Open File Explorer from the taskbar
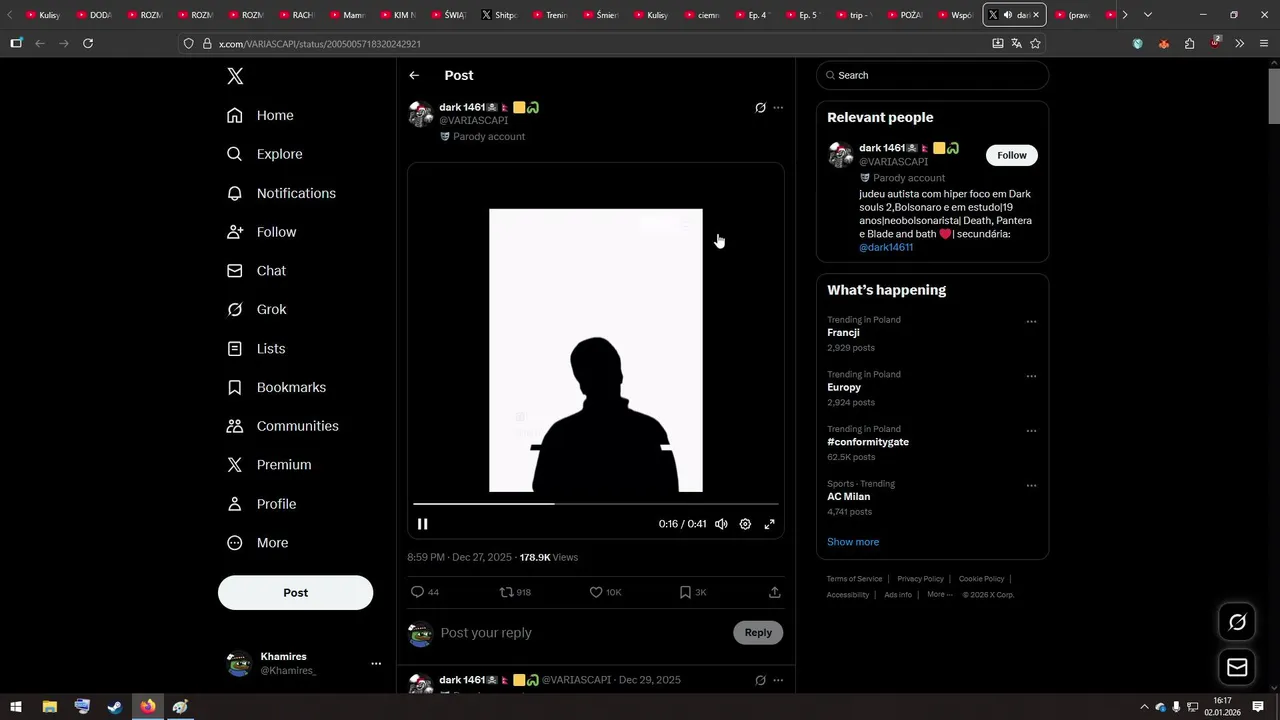This screenshot has height=720, width=1280. [49, 707]
